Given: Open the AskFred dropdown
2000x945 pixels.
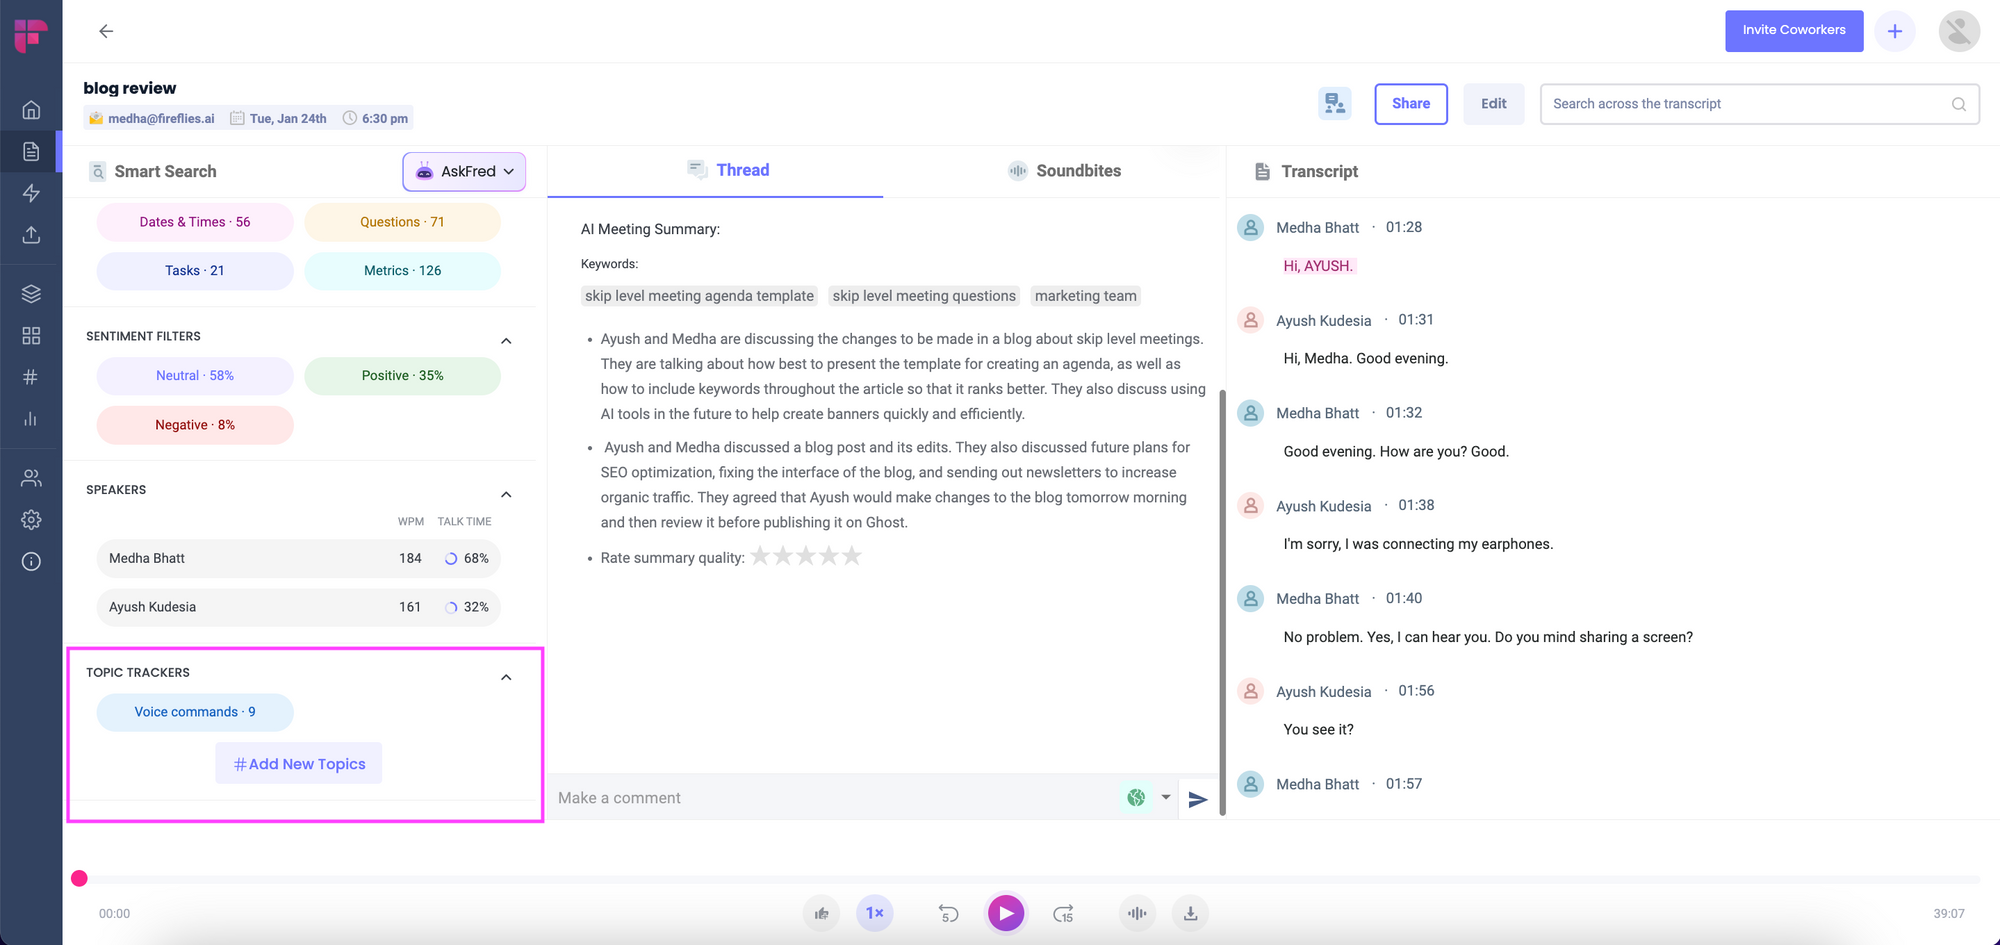Looking at the screenshot, I should tap(464, 171).
